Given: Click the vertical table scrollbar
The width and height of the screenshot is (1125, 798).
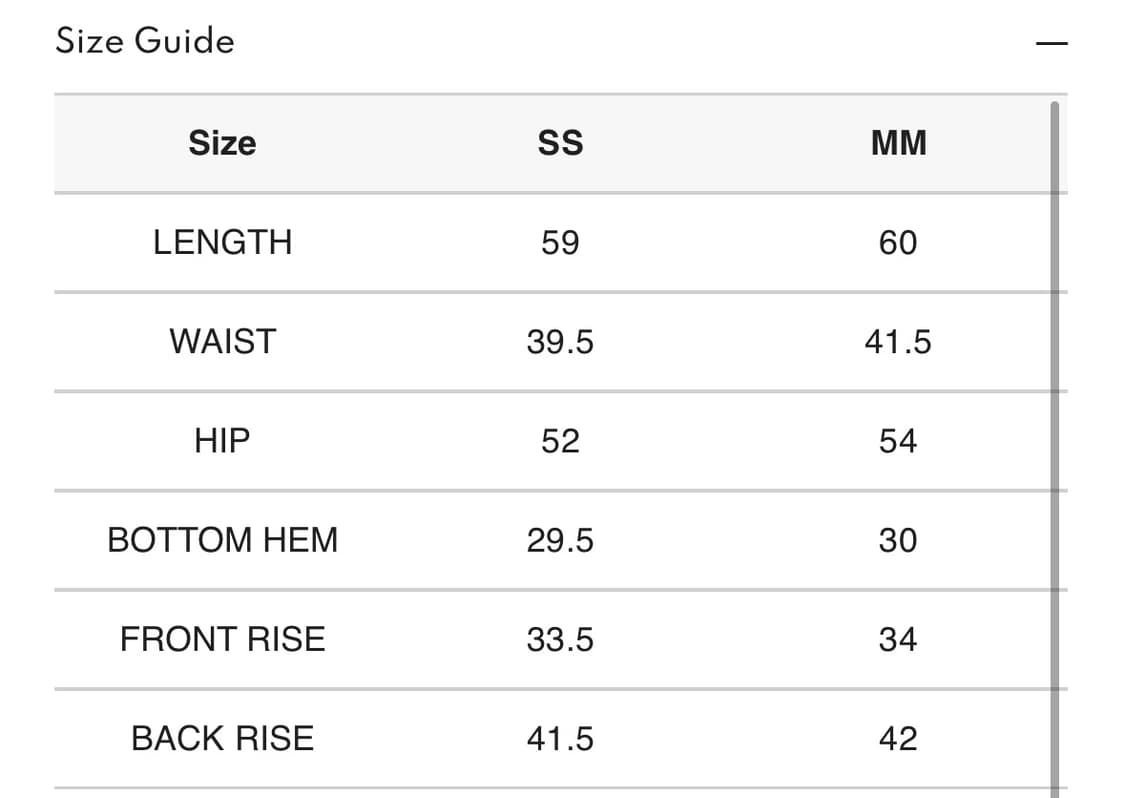Looking at the screenshot, I should [1055, 449].
